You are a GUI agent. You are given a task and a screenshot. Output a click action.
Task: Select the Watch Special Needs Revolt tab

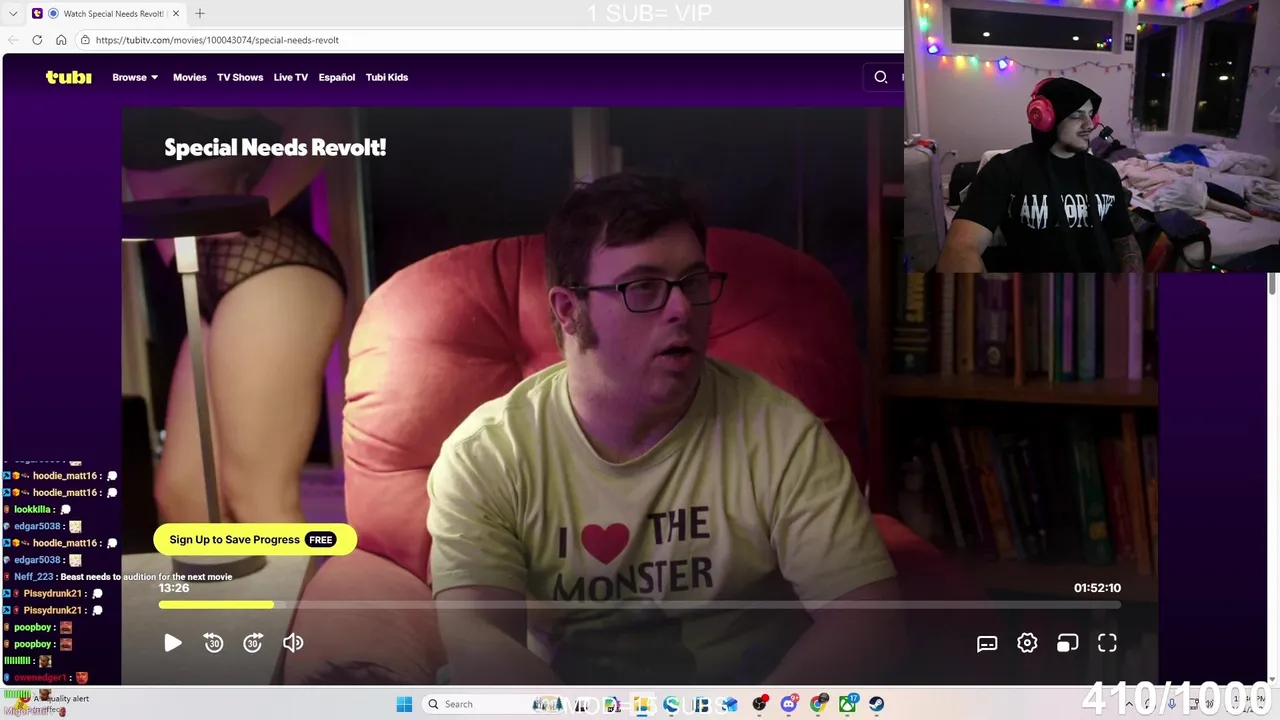coord(105,13)
